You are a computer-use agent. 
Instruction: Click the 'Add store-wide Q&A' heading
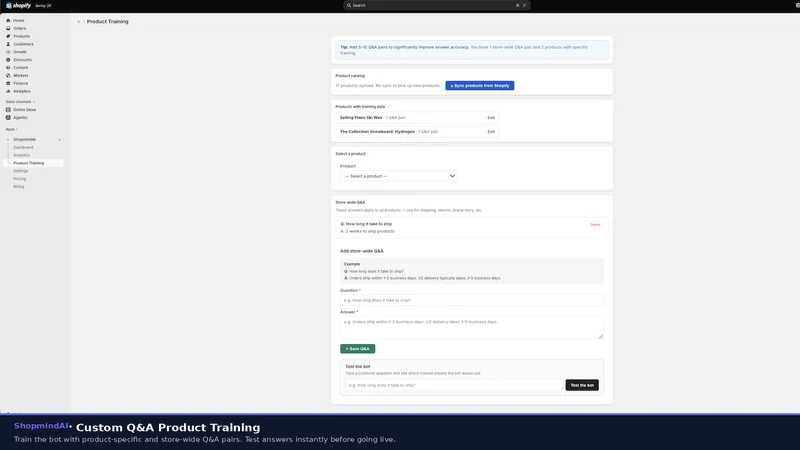tap(362, 251)
